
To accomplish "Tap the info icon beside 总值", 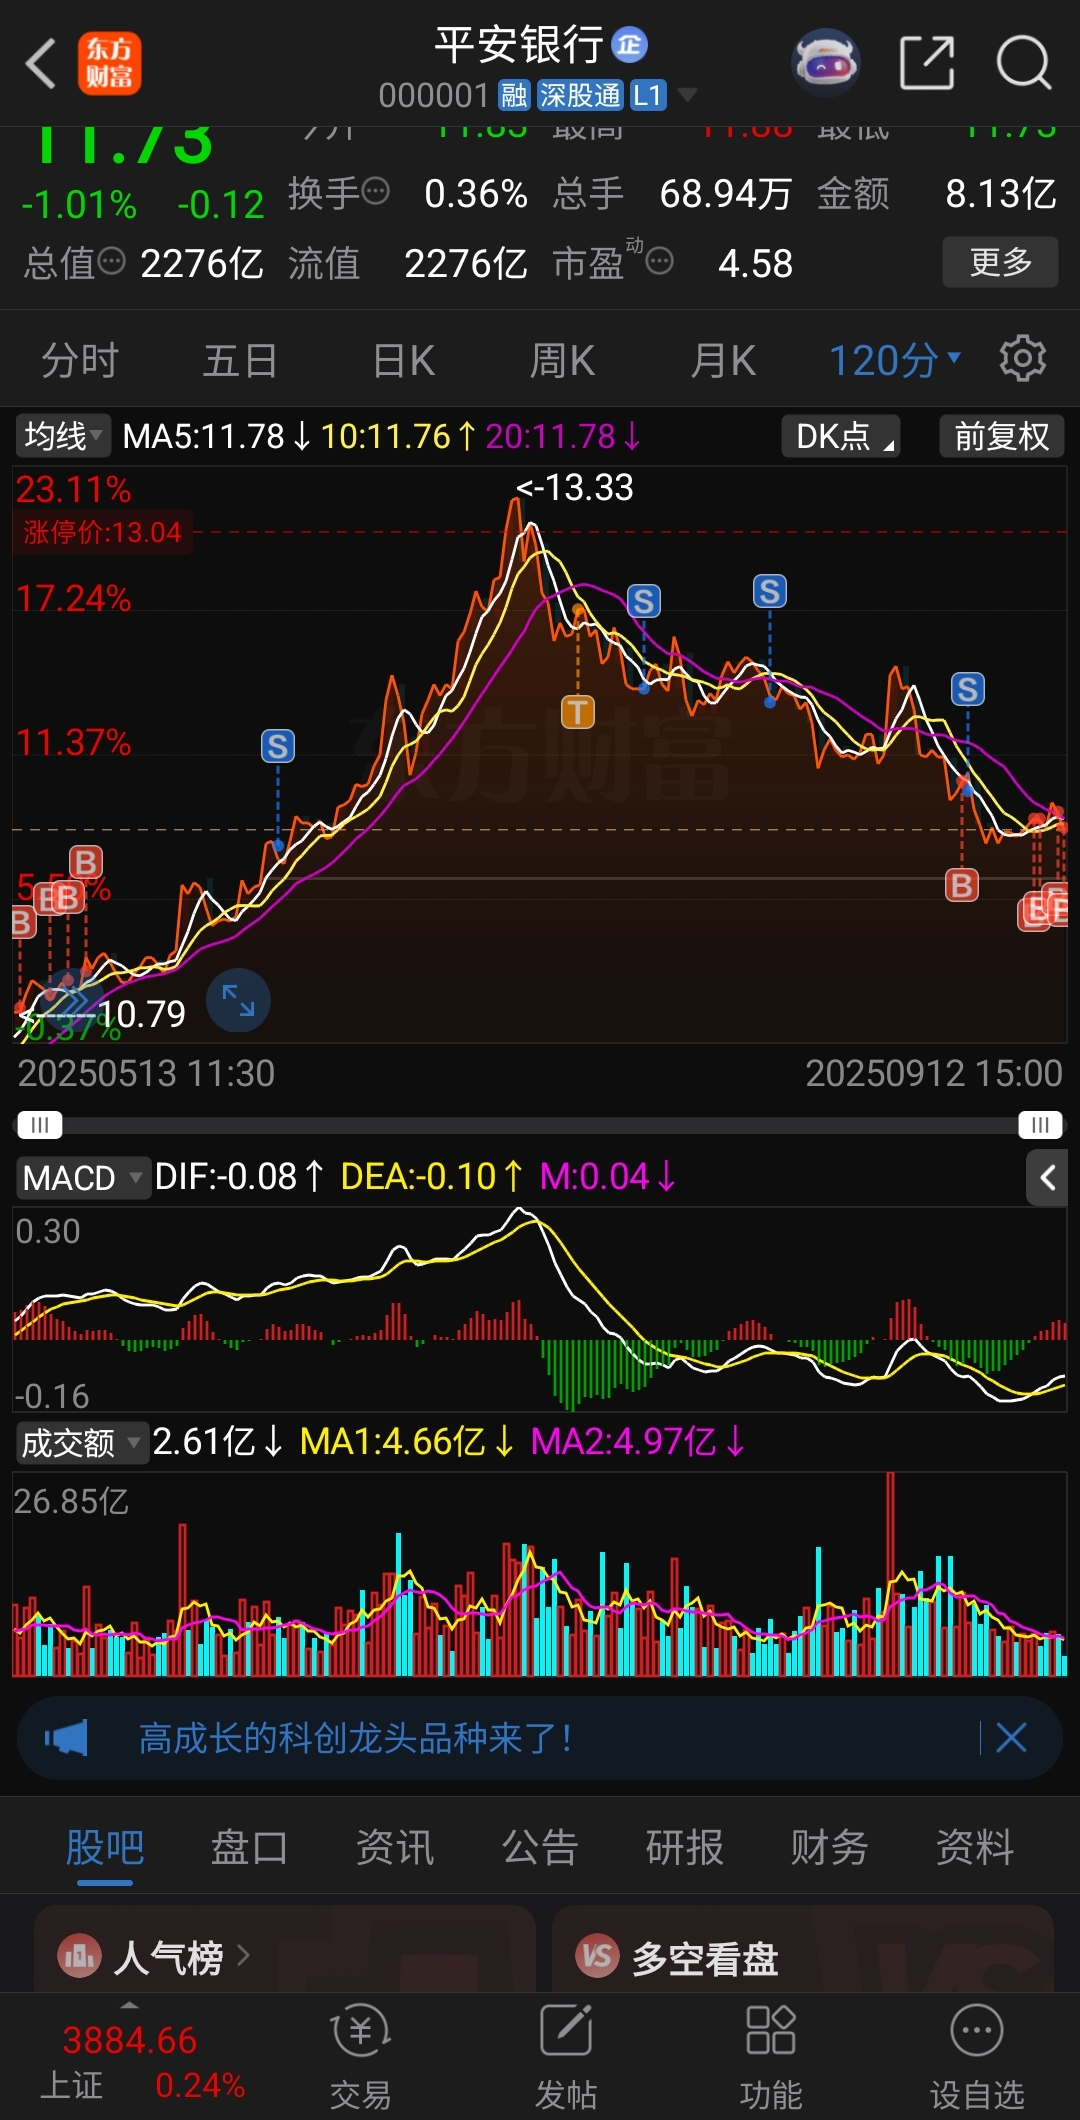I will [111, 262].
